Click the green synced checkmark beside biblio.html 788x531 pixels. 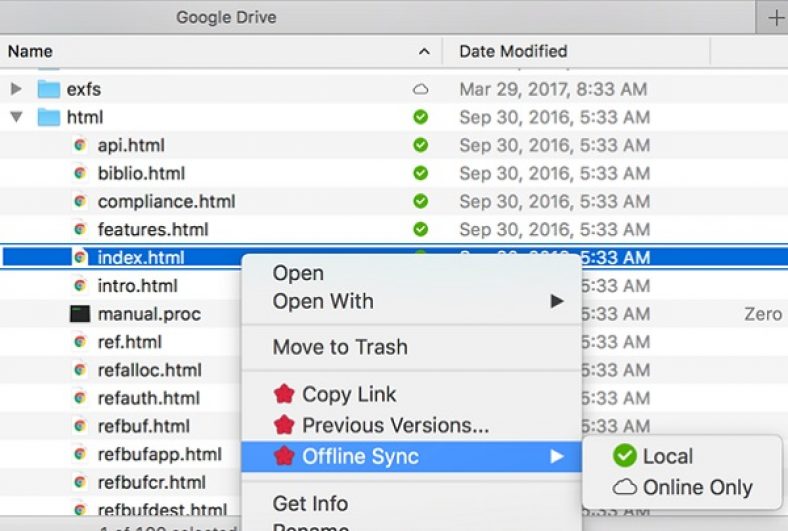(421, 173)
